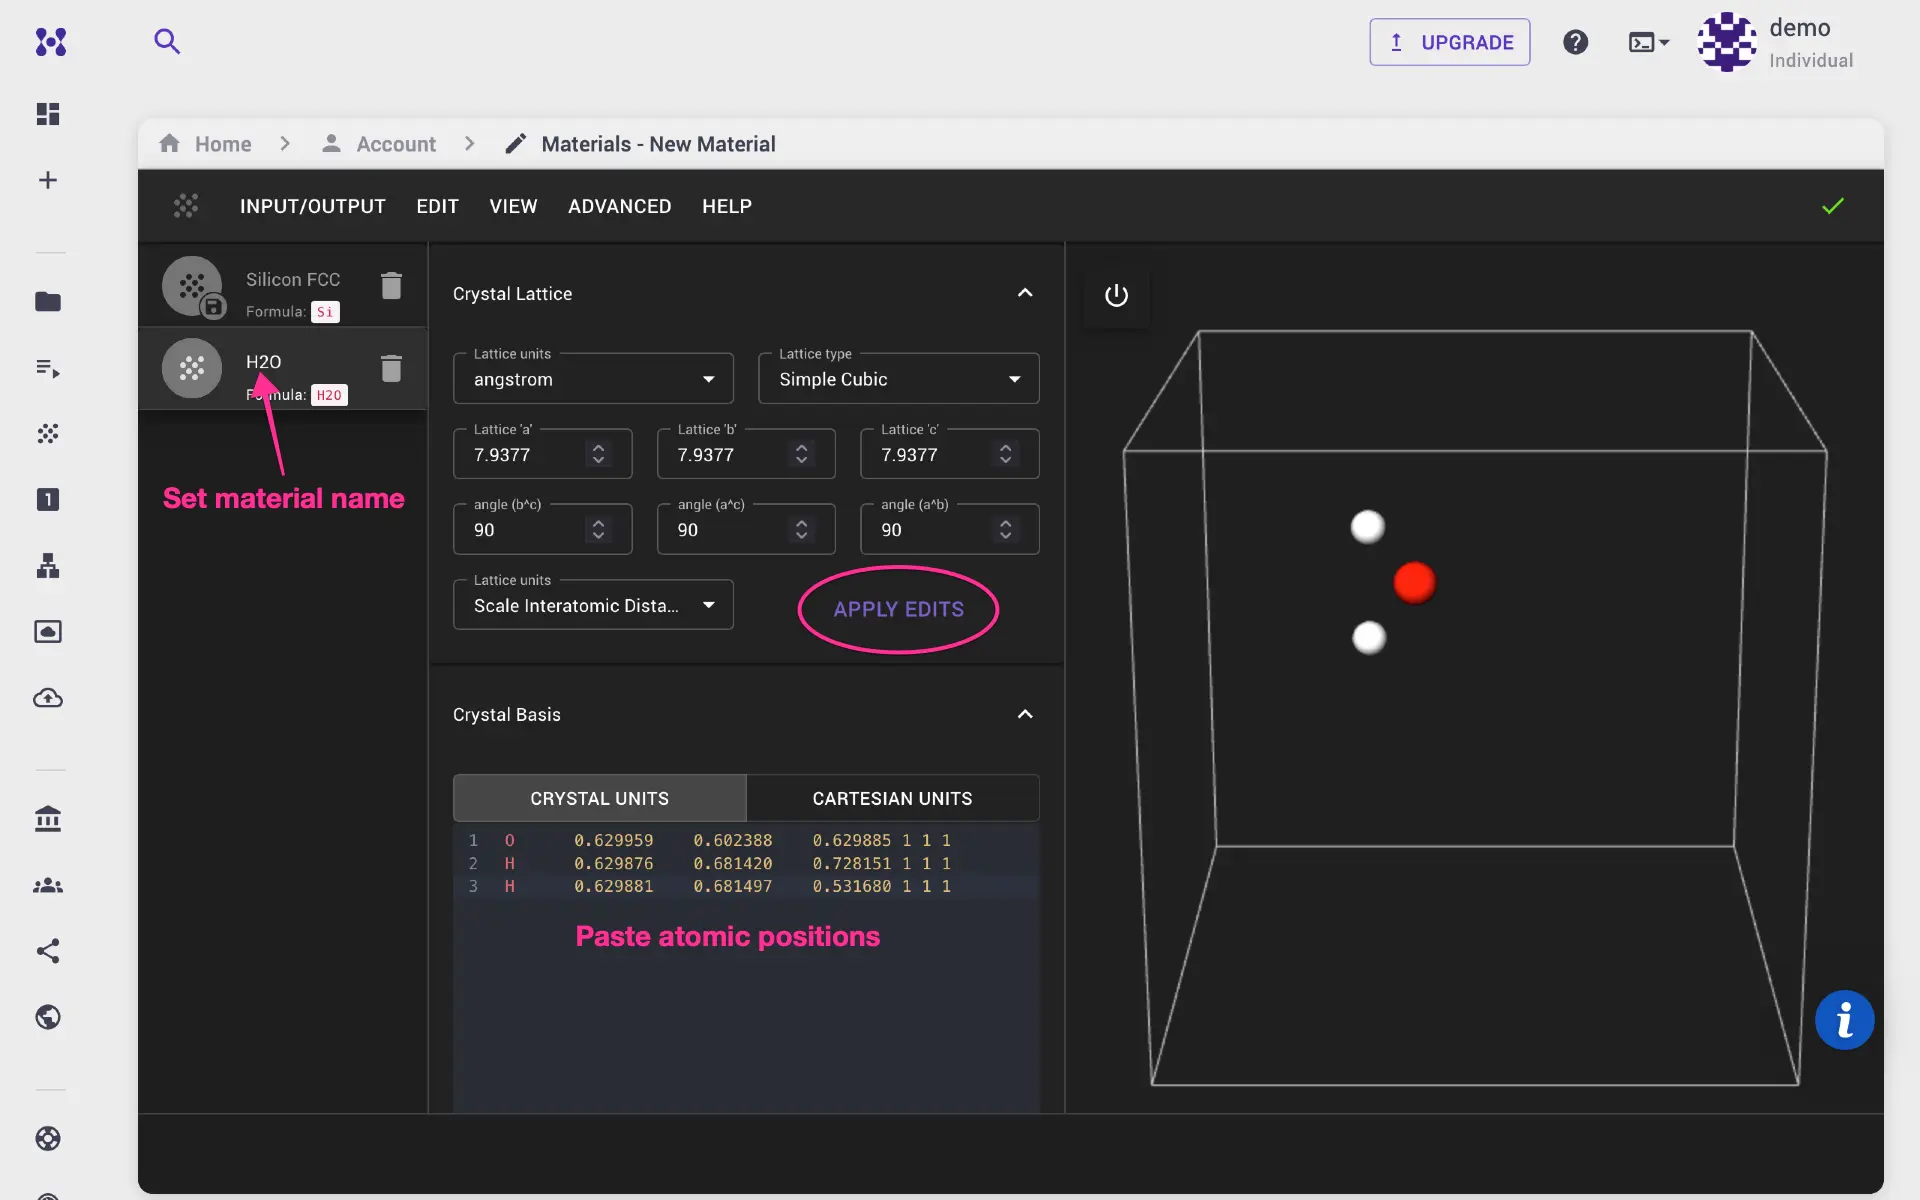Increase Lattice 'a' value with stepper
This screenshot has height=1200, width=1920.
coord(598,448)
